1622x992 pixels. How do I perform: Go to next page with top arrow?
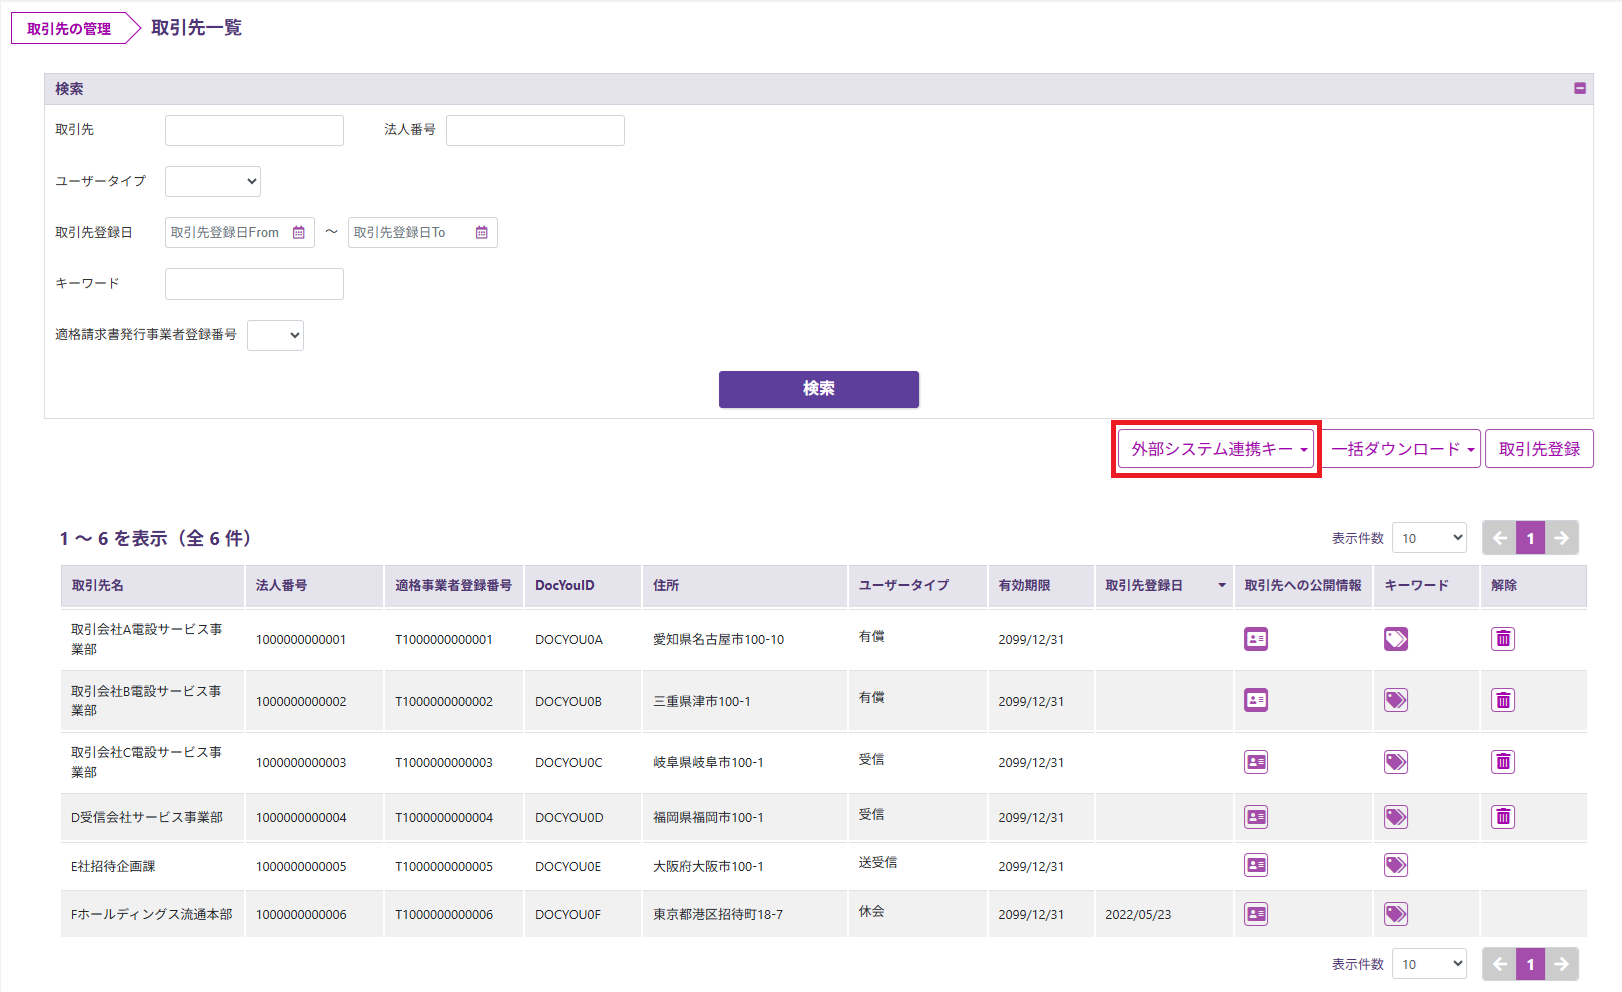[x=1562, y=538]
